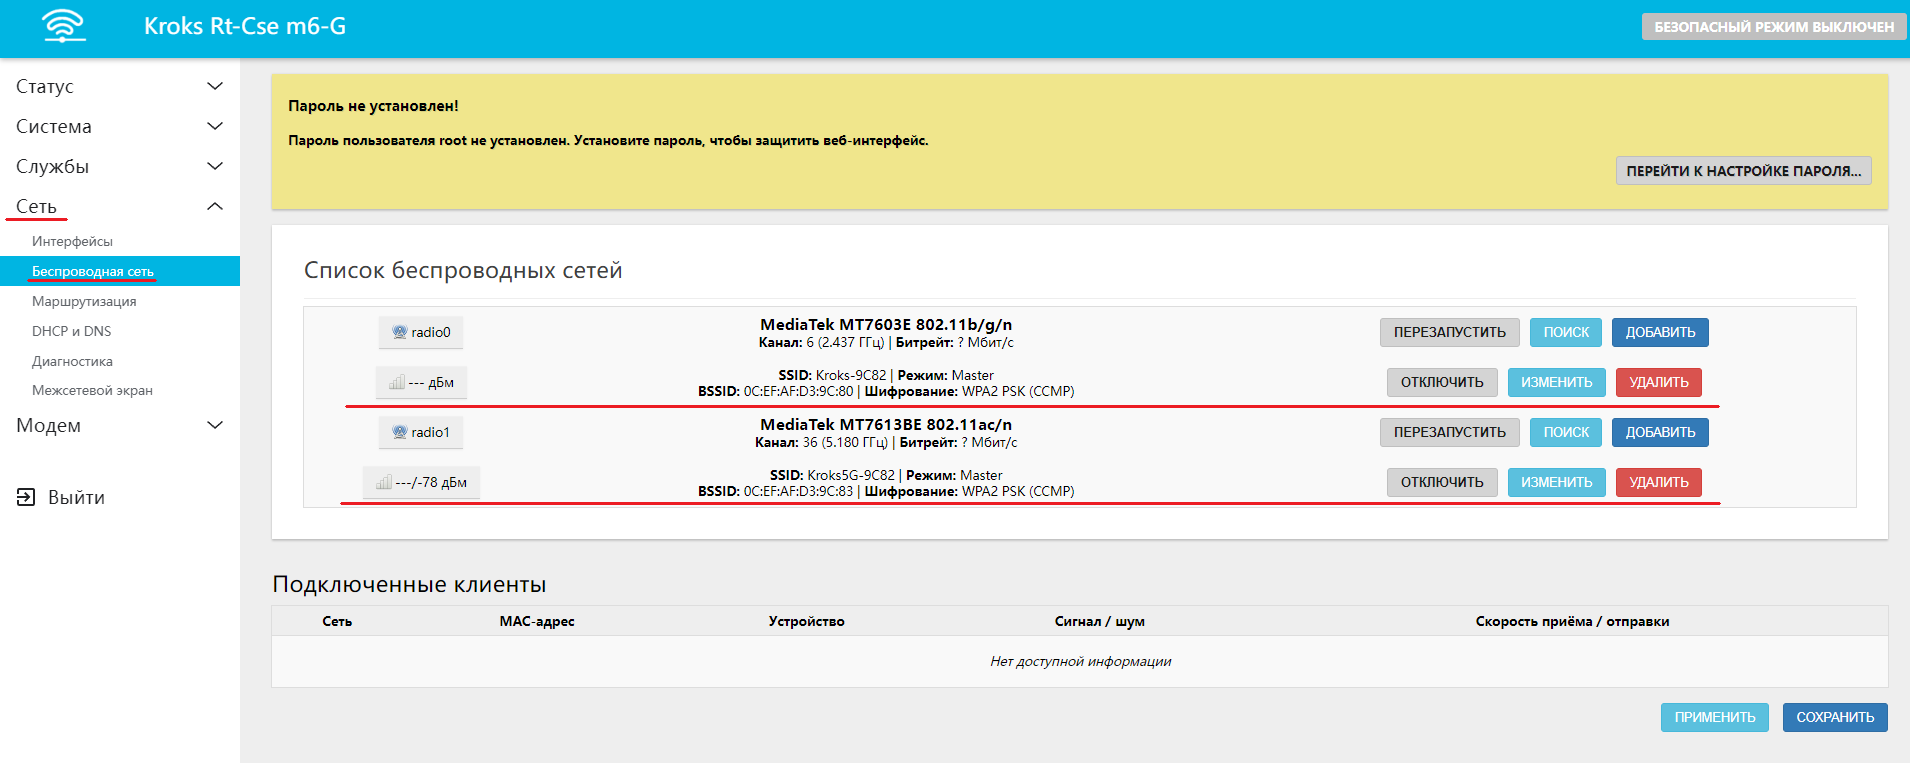Click the radio1 wireless device badge
Viewport: 1910px width, 763px height.
click(421, 432)
